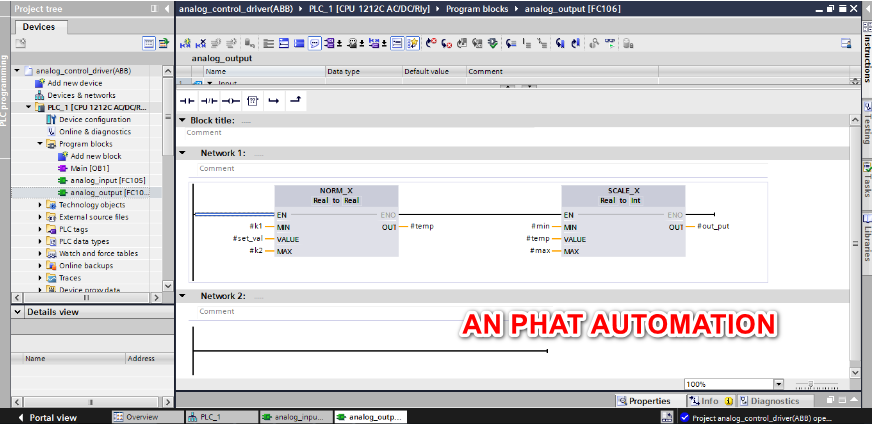873x424 pixels.
Task: Open Online & diagnostics item
Action: (x=94, y=131)
